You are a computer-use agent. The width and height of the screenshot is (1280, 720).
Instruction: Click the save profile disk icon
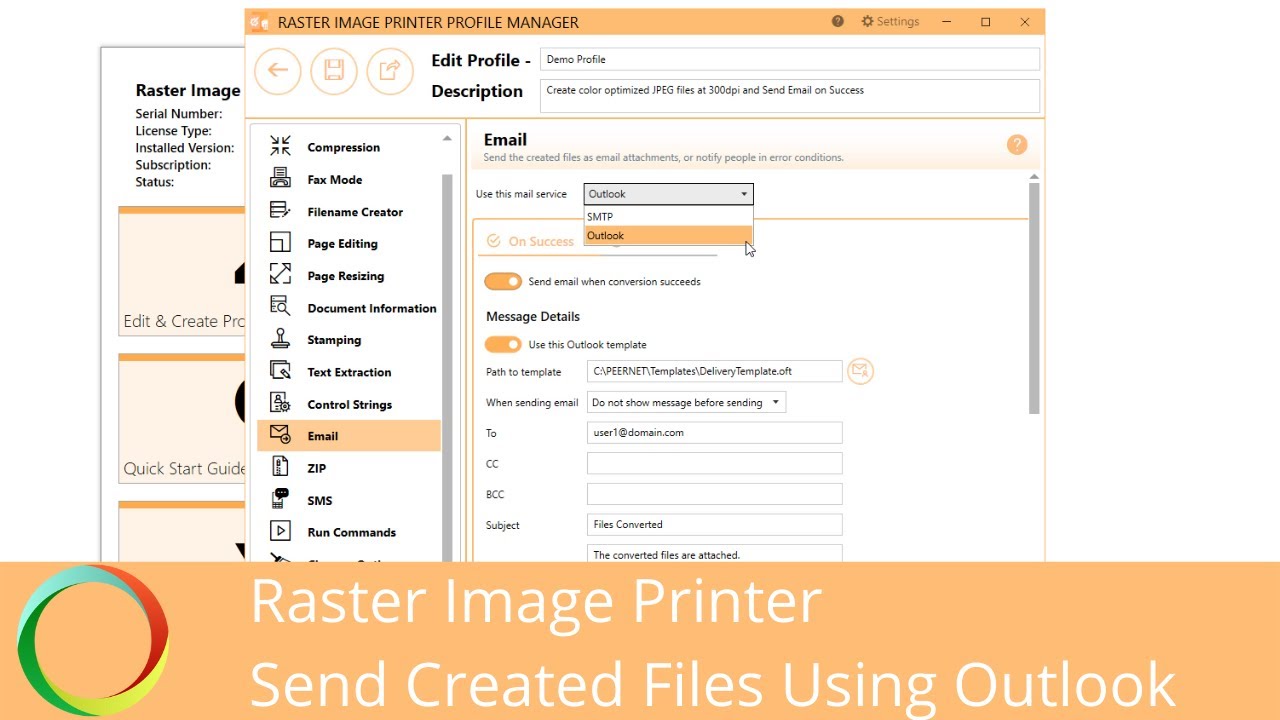tap(334, 70)
